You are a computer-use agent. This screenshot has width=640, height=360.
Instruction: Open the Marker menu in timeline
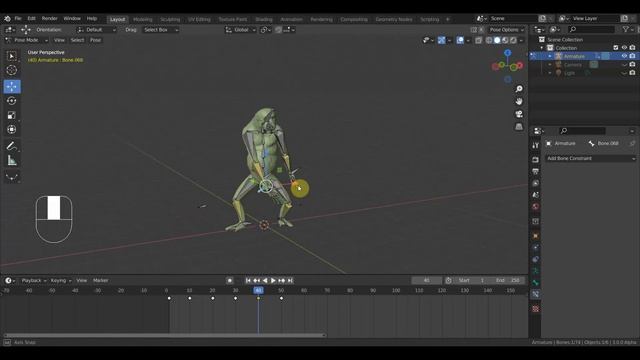click(100, 280)
